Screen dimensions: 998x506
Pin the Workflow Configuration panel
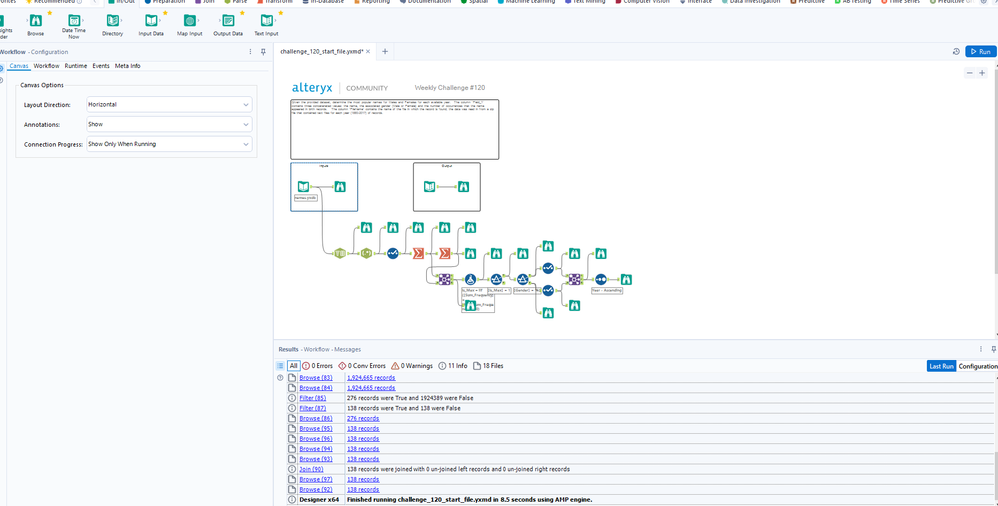pyautogui.click(x=264, y=52)
